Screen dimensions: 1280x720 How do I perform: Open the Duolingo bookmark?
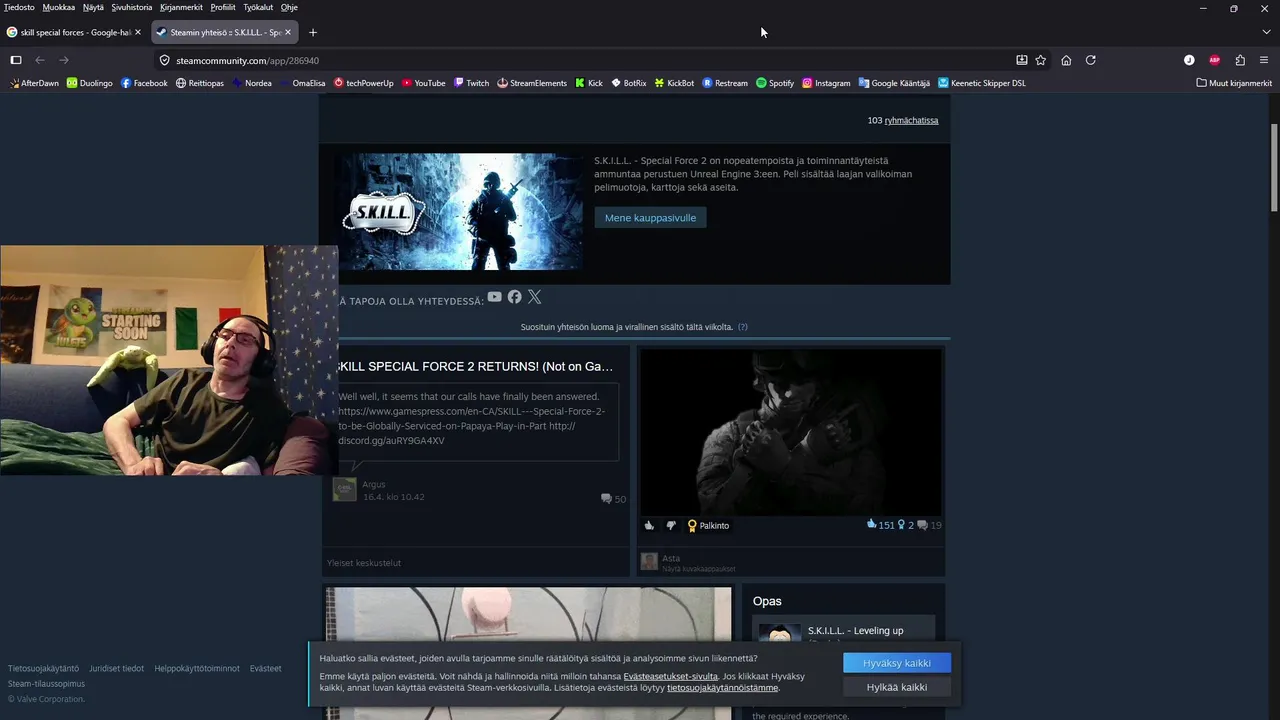[x=89, y=83]
